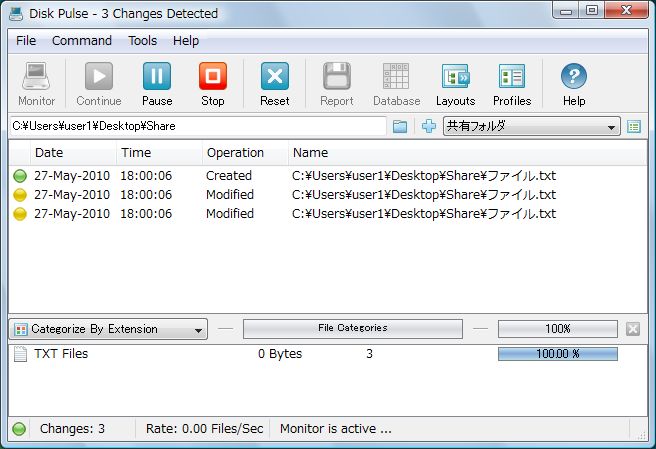Screen dimensions: 656x449
Task: Click the Database toolbar icon
Action: (x=396, y=76)
